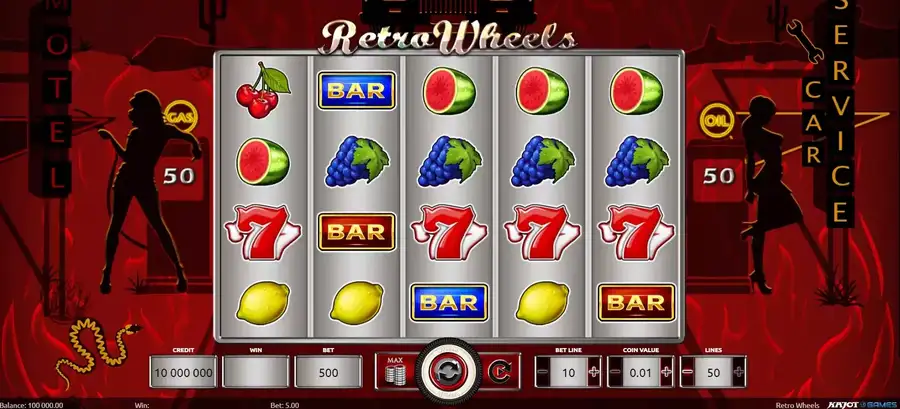
Task: Select the GAS badge icon on left
Action: click(180, 116)
